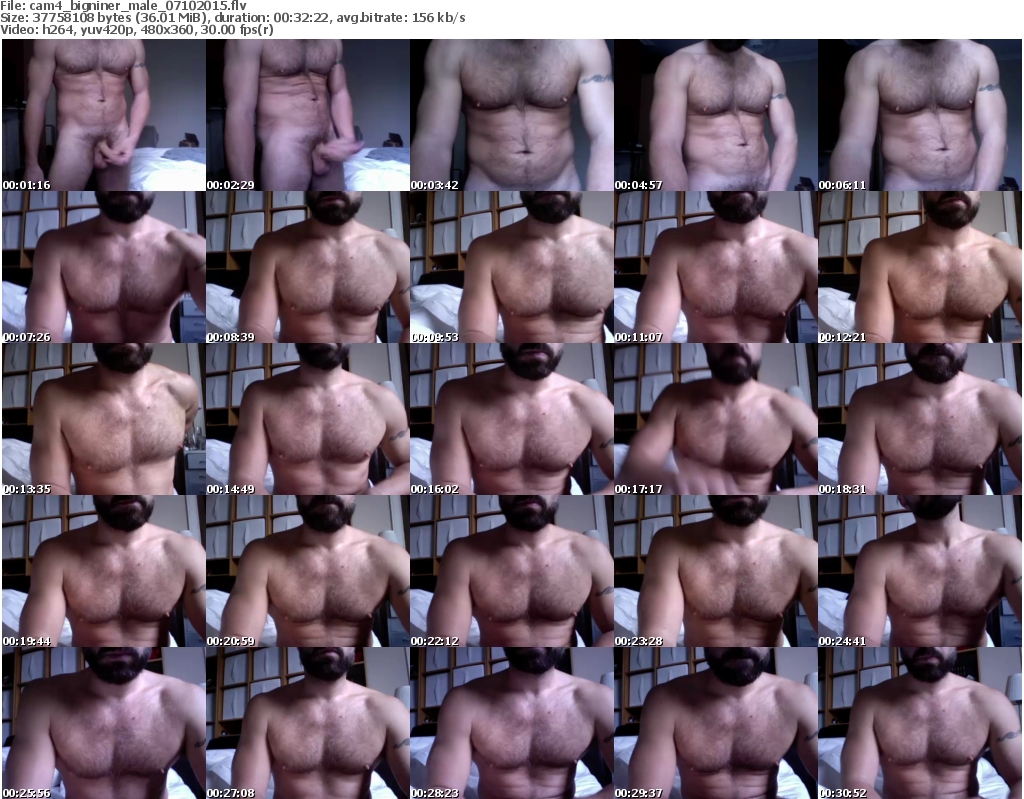Select the thumbnail stamped 00:06:11
Image resolution: width=1024 pixels, height=799 pixels.
(920, 115)
